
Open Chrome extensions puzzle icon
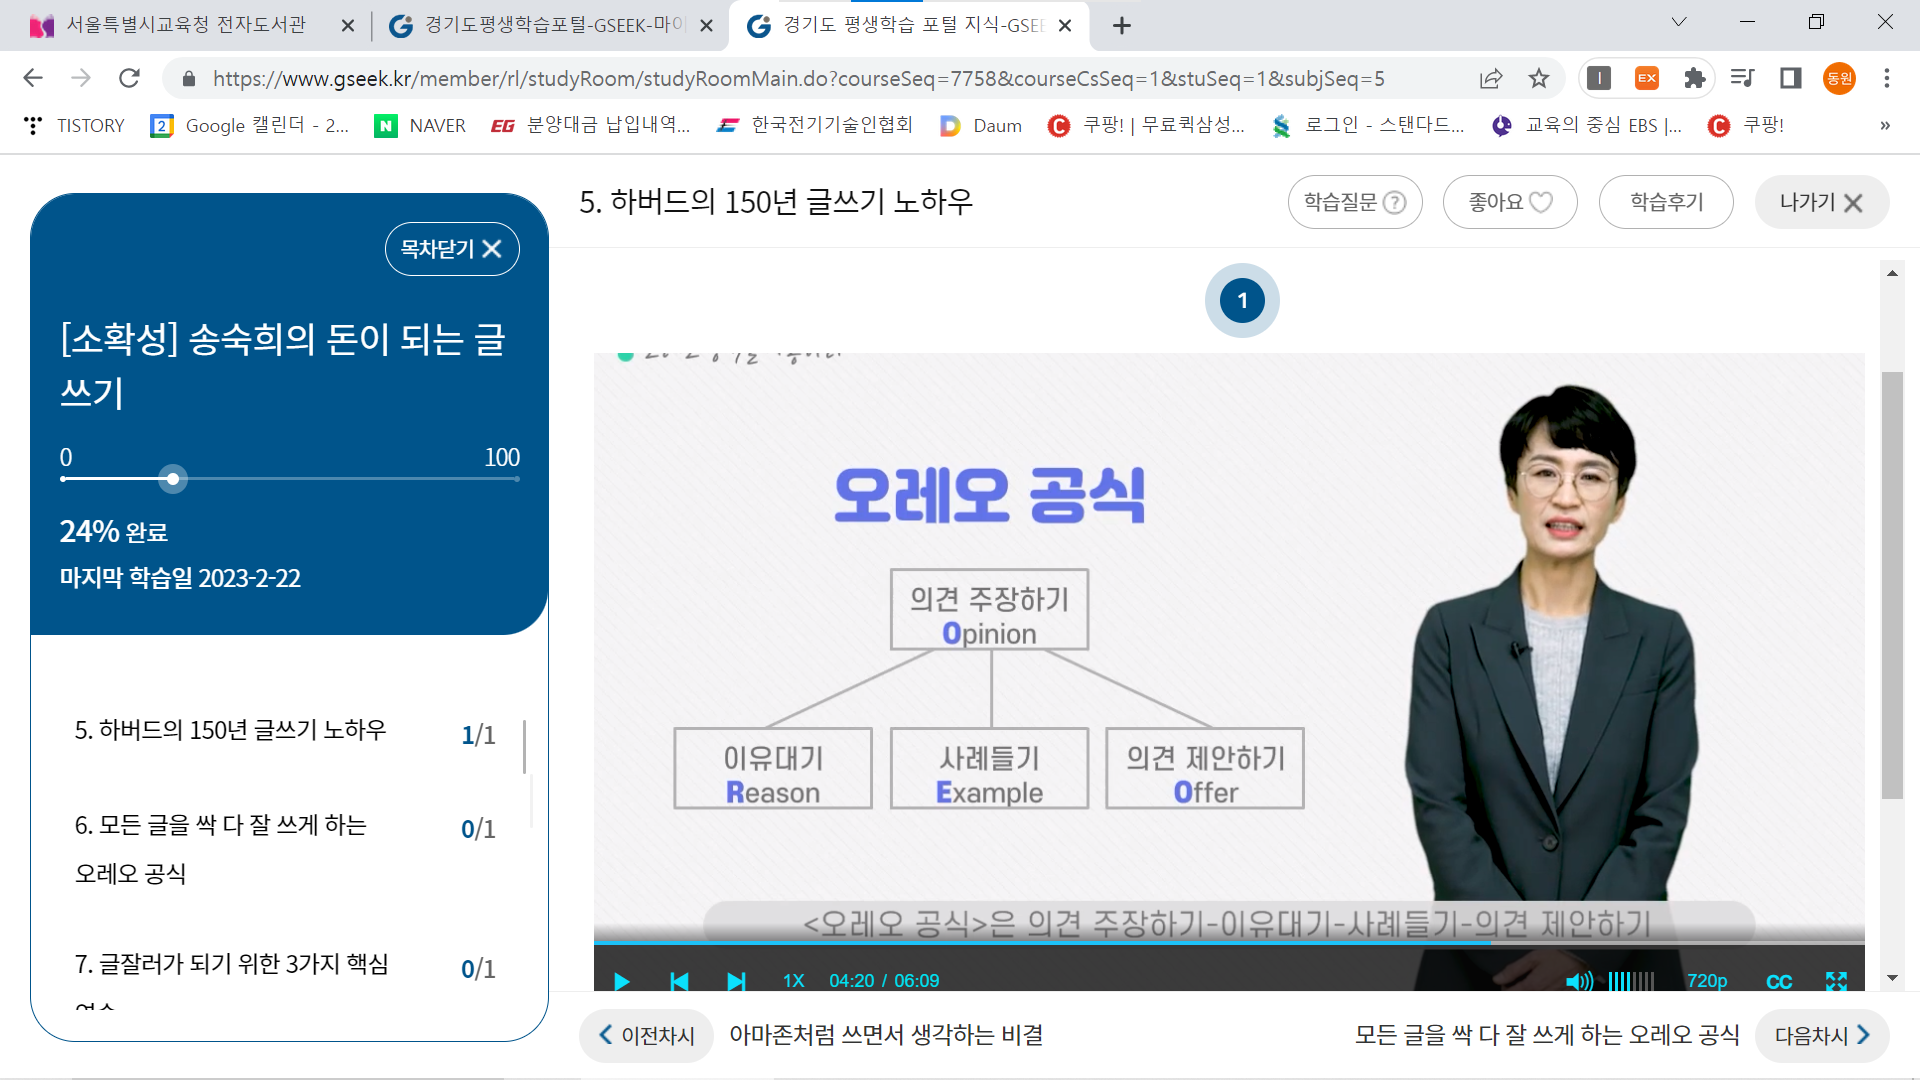coord(1694,78)
